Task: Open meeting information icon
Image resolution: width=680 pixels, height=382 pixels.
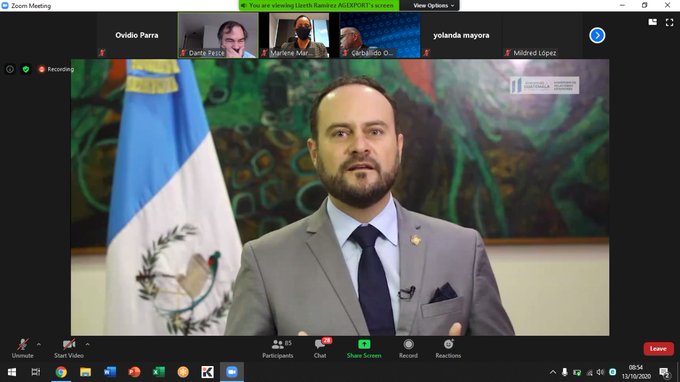Action: 10,69
